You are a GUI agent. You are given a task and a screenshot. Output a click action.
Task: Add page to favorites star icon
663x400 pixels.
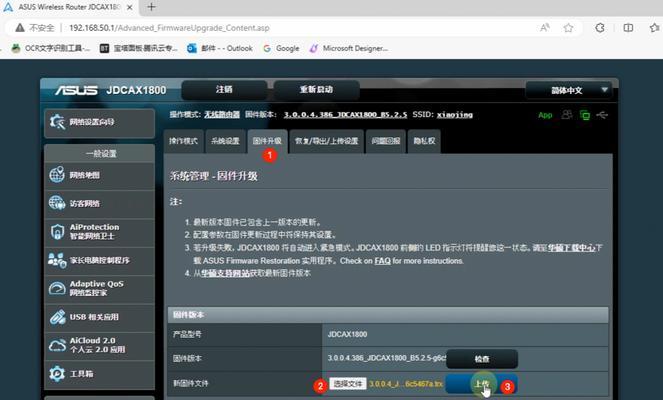(x=568, y=28)
